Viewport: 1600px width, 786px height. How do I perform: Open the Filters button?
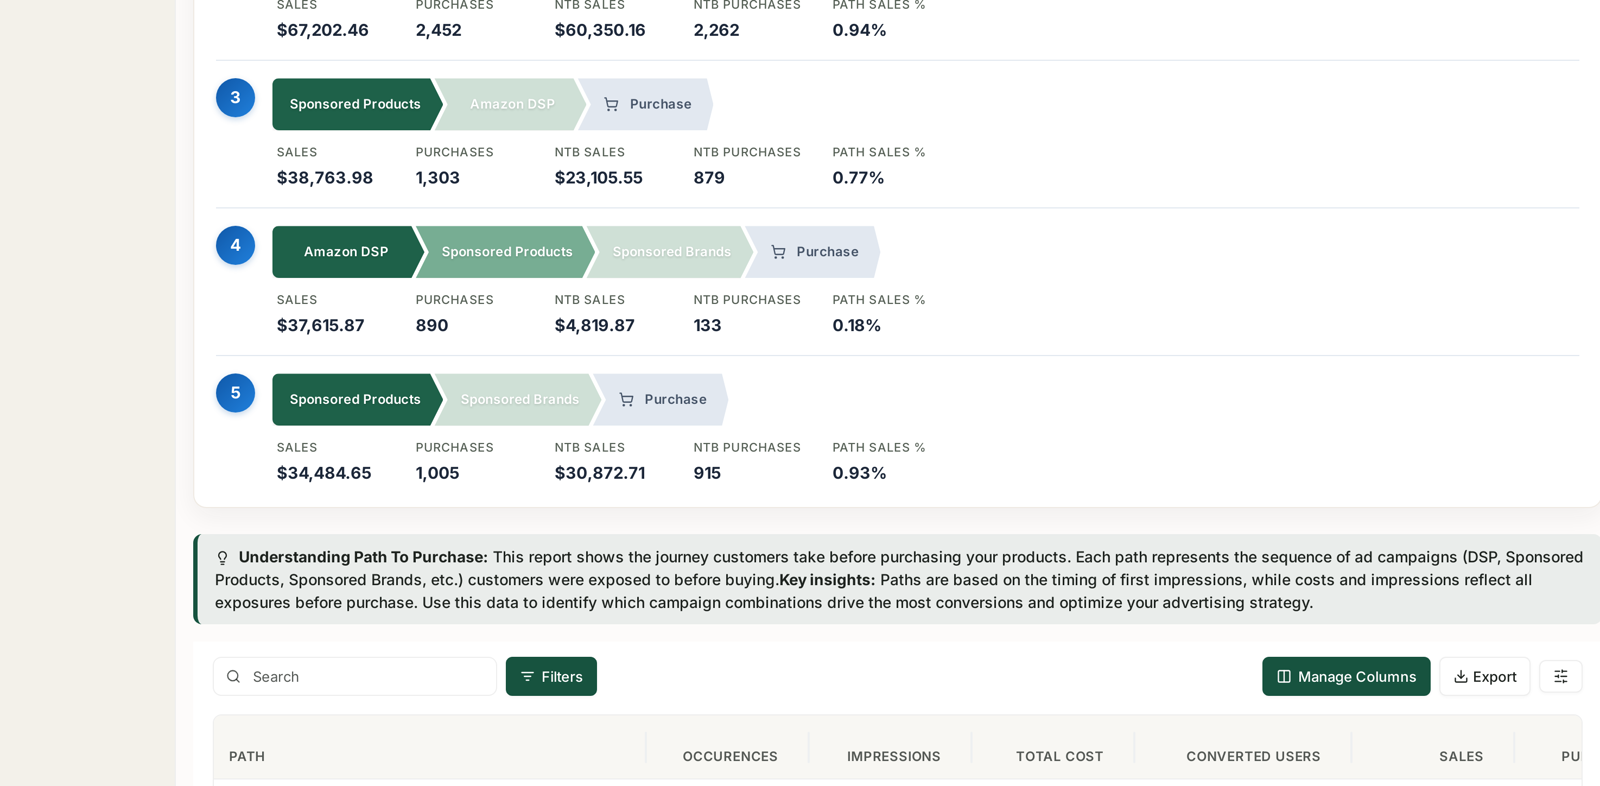551,677
